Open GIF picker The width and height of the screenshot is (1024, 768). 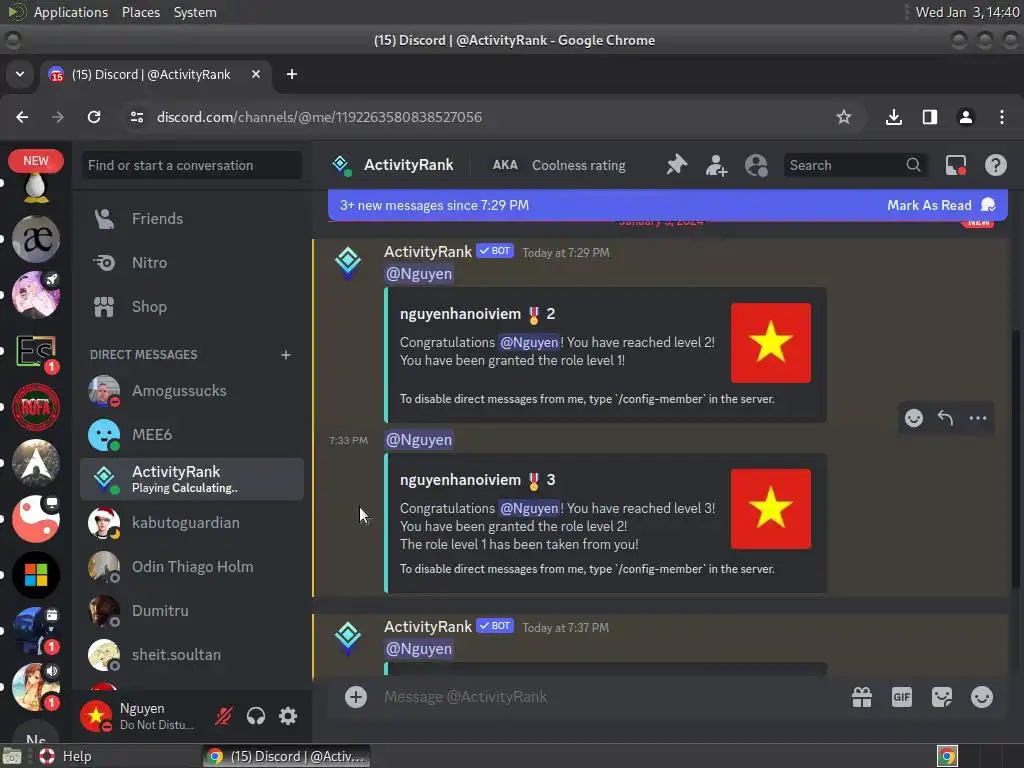pyautogui.click(x=902, y=697)
